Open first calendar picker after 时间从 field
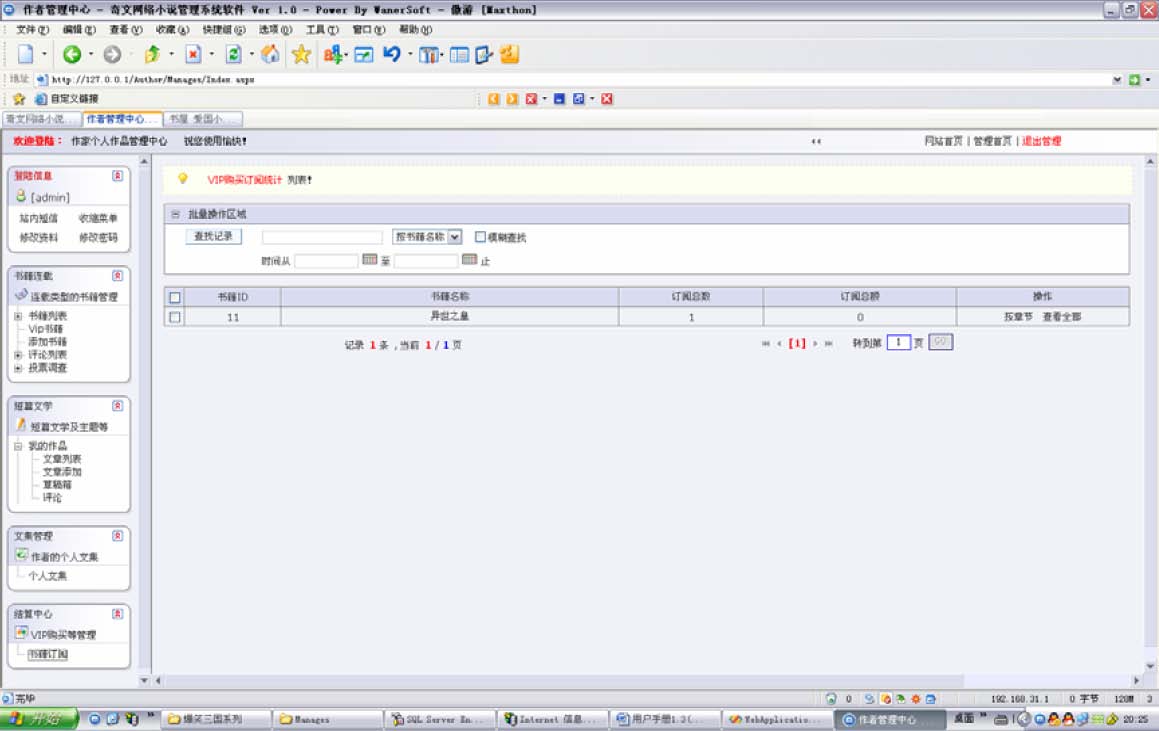Image resolution: width=1159 pixels, height=731 pixels. (x=370, y=259)
